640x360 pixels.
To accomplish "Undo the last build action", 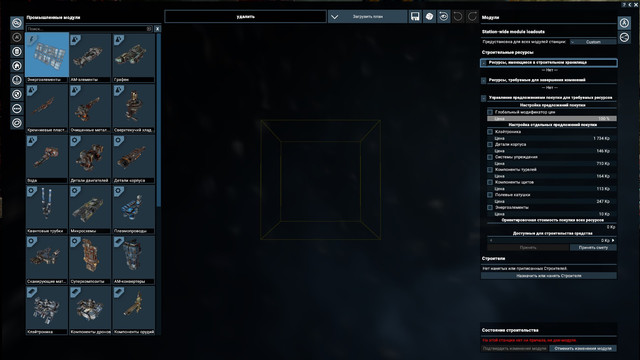I will coord(458,16).
